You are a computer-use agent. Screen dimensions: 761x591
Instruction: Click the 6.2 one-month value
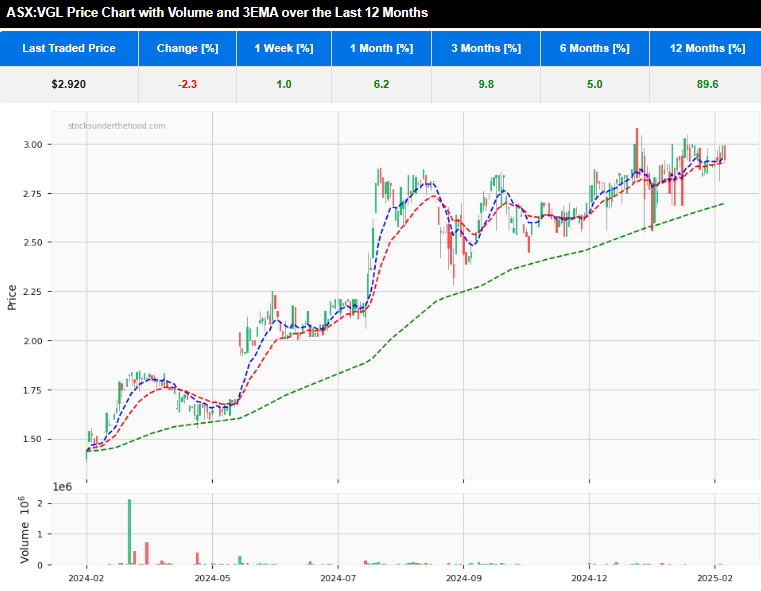[381, 84]
